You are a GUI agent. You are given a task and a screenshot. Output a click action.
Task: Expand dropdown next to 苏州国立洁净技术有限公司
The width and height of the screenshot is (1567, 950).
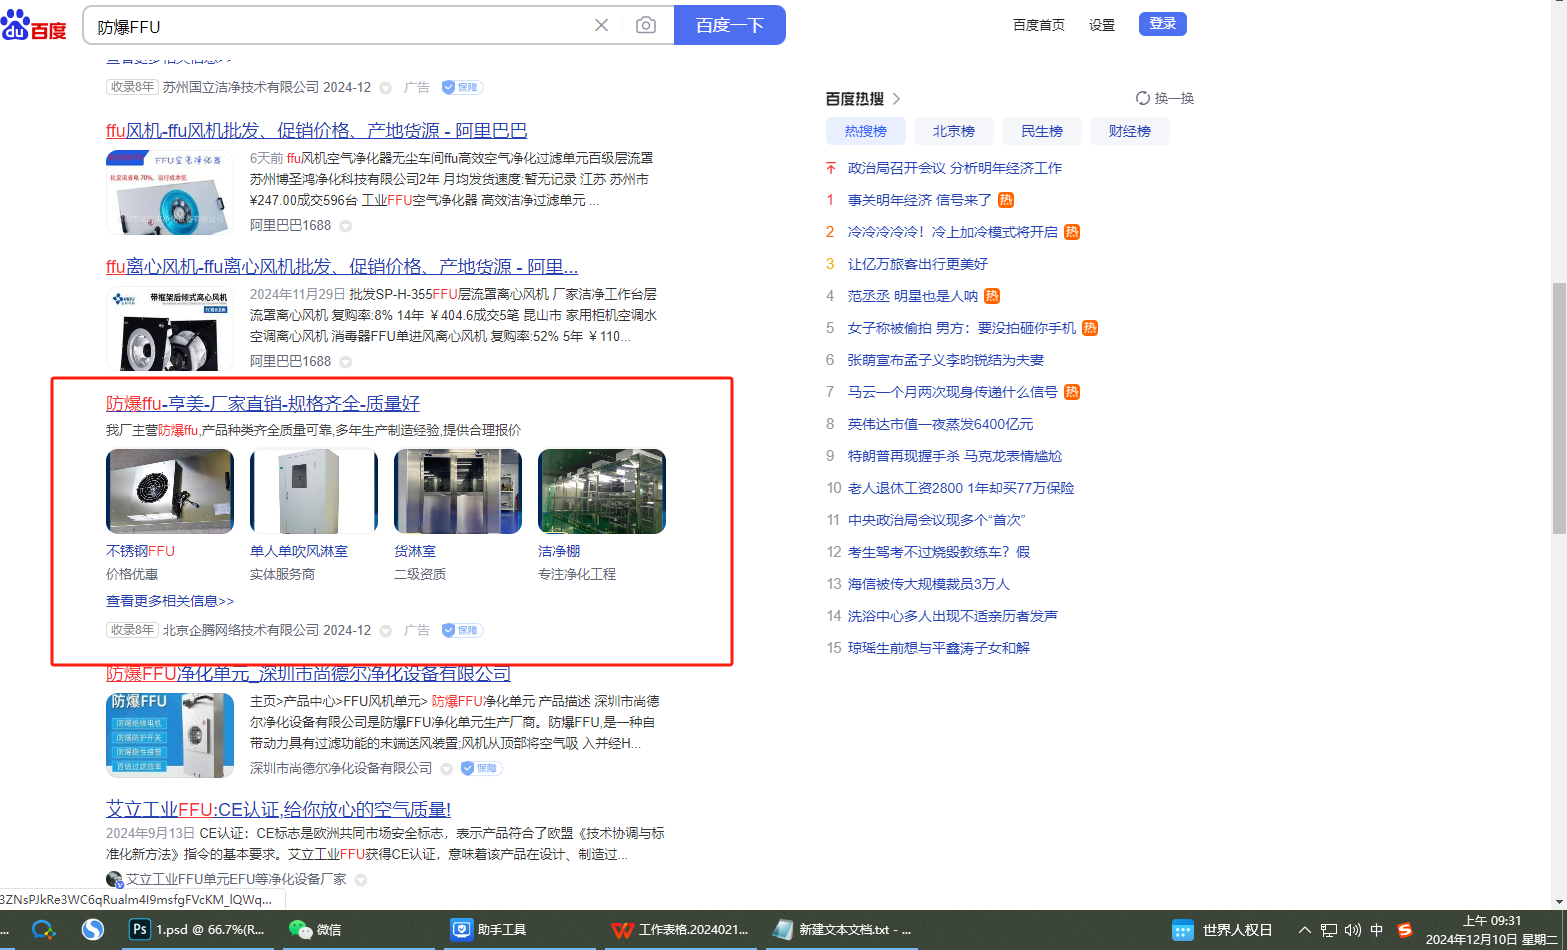click(386, 88)
